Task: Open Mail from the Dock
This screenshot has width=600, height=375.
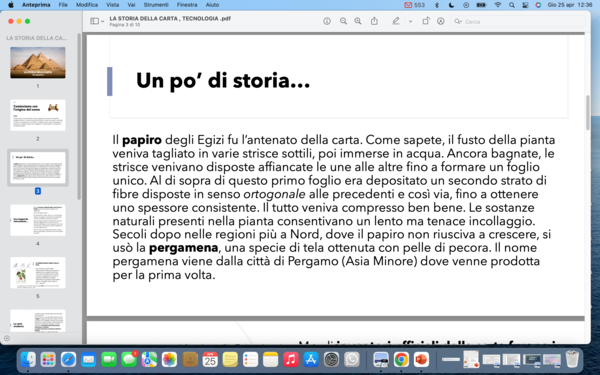Action: click(x=89, y=359)
